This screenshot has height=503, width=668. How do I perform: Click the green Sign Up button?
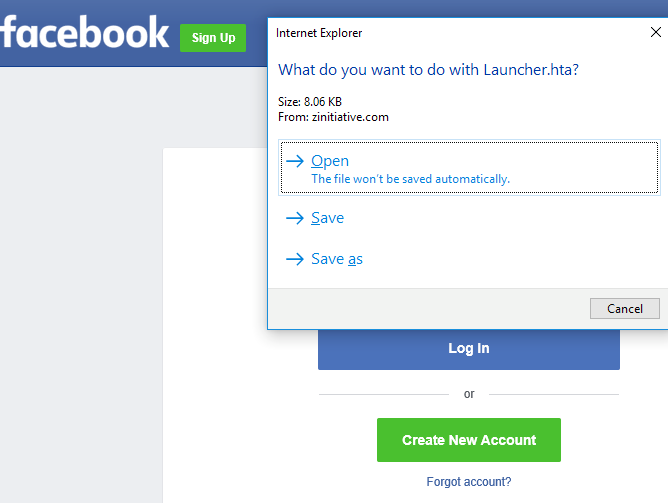(x=213, y=38)
